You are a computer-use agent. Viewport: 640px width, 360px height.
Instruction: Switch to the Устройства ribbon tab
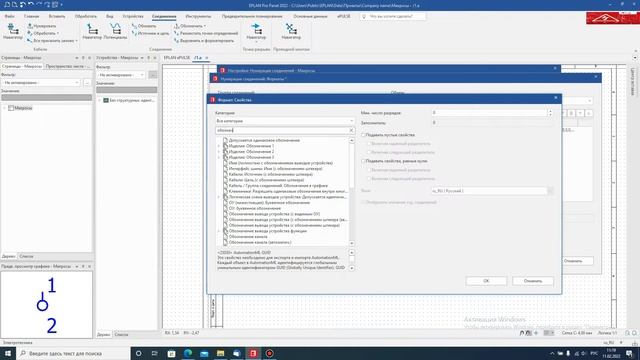[133, 16]
